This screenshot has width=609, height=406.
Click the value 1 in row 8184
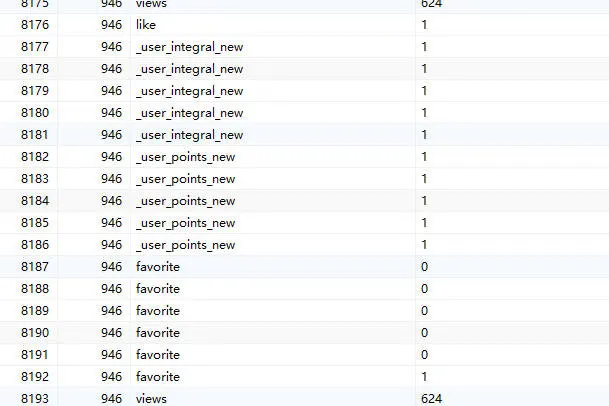click(x=424, y=201)
